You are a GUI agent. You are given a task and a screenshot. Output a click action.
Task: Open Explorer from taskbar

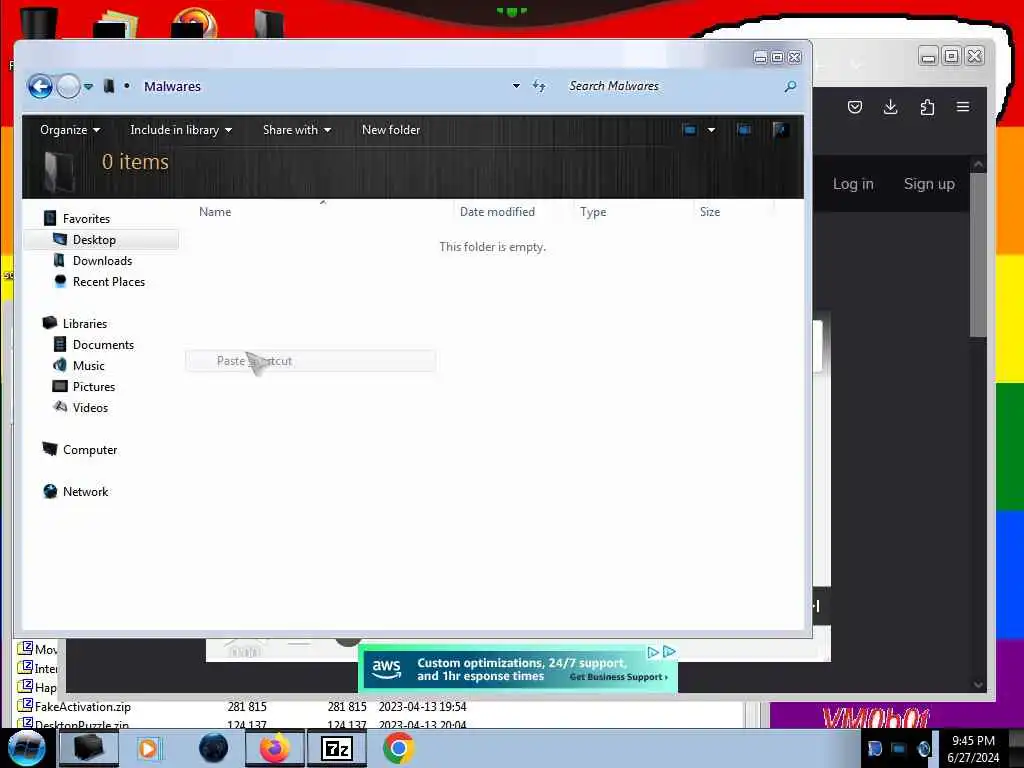89,748
